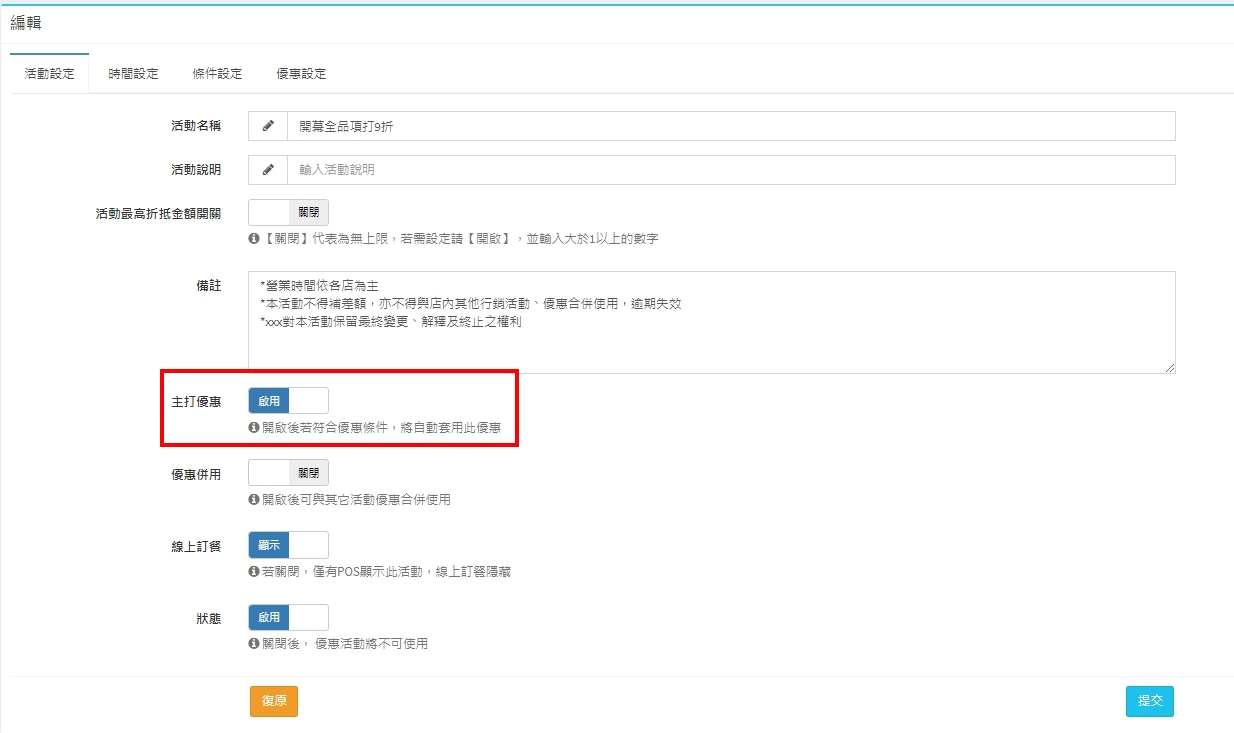Click the 活動名稱 text field
Screen dimensions: 1234x733
point(730,126)
